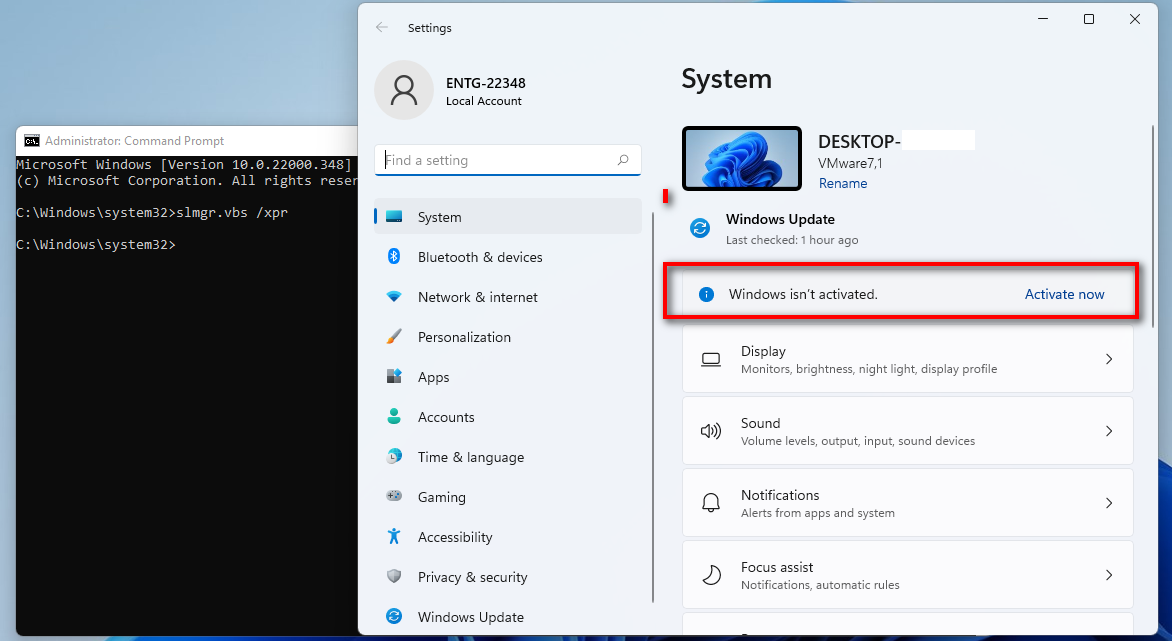Viewport: 1172px width, 641px height.
Task: Click the Accounts person icon in sidebar
Action: 394,416
